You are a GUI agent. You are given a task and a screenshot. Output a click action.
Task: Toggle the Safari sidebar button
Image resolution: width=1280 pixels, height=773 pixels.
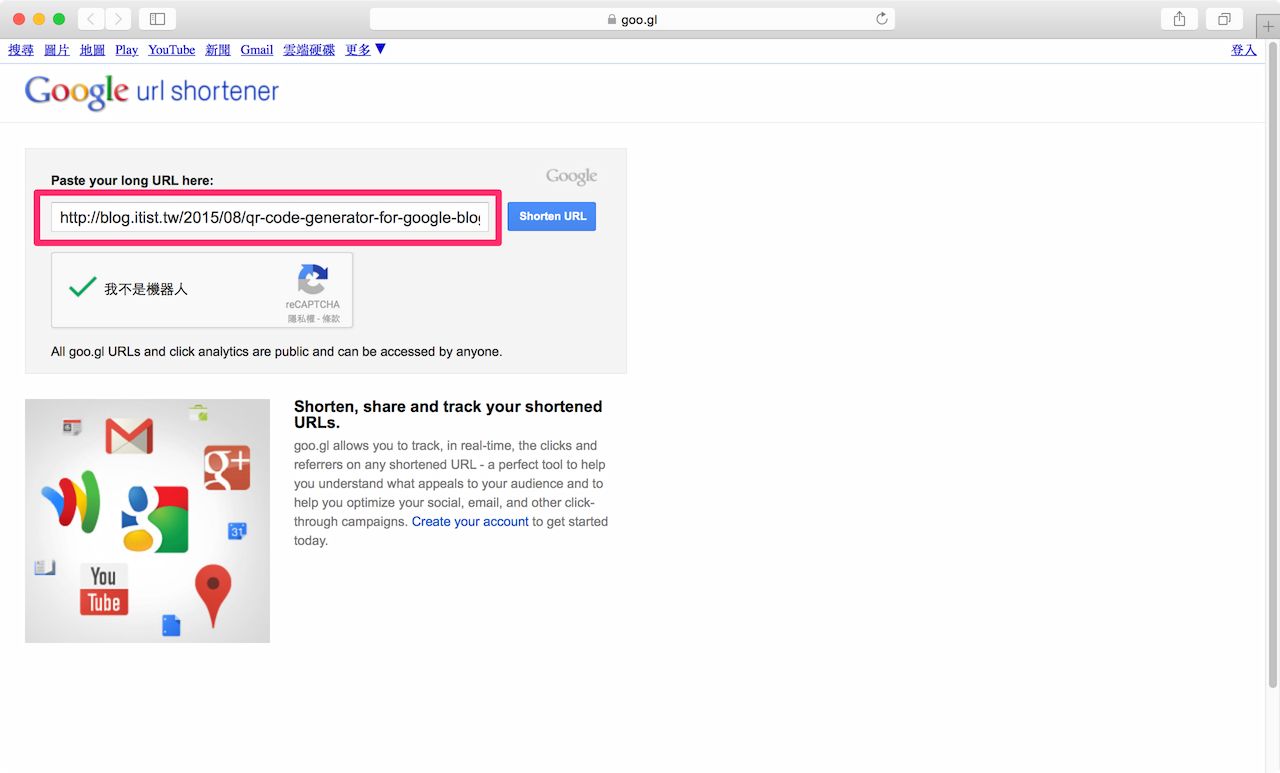157,19
